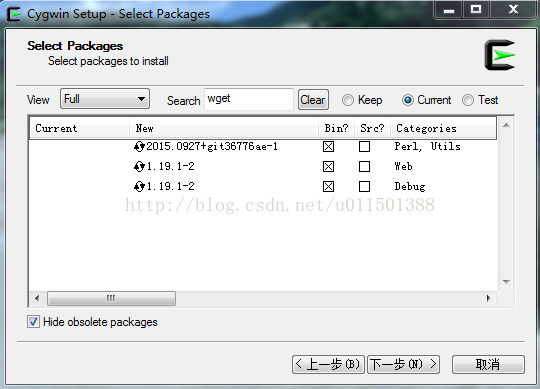Click vertical scrollbar down arrow

pyautogui.click(x=506, y=282)
